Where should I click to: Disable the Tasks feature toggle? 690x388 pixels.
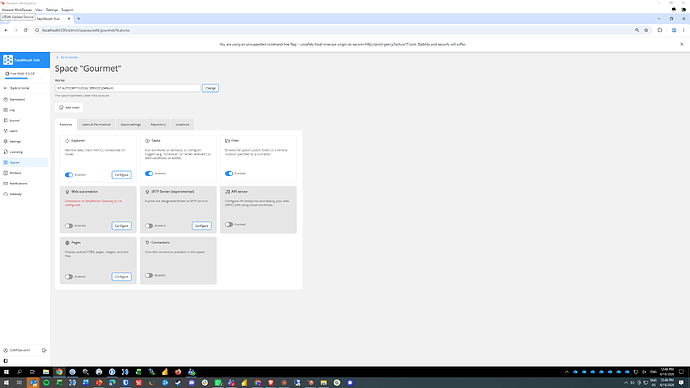coord(149,173)
